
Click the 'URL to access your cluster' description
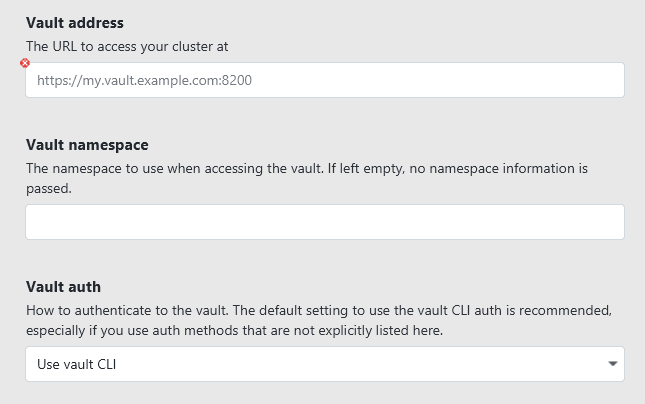134,46
